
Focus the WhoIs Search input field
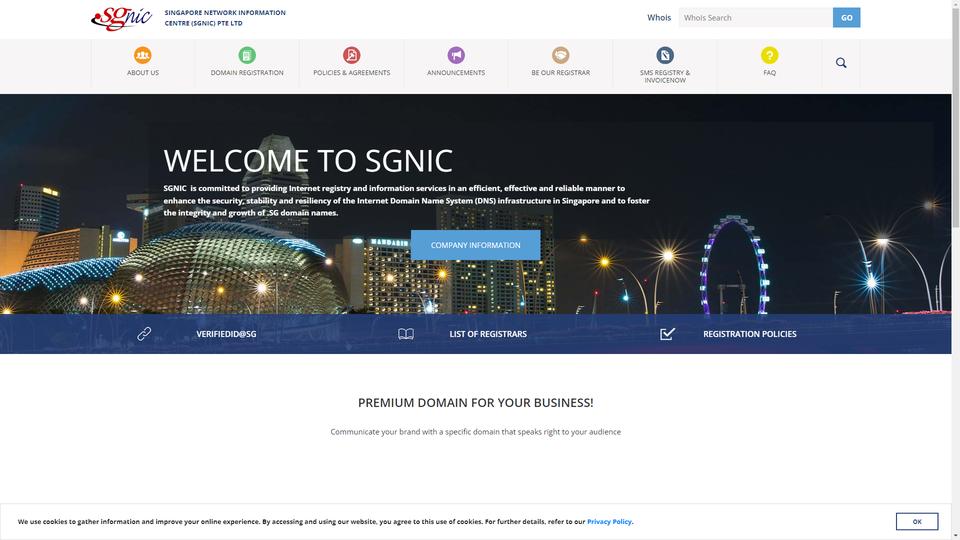pos(756,18)
